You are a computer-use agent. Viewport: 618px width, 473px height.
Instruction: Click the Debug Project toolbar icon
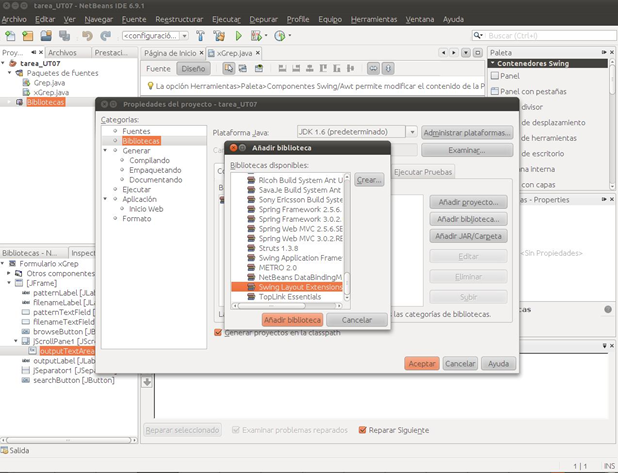[x=256, y=36]
